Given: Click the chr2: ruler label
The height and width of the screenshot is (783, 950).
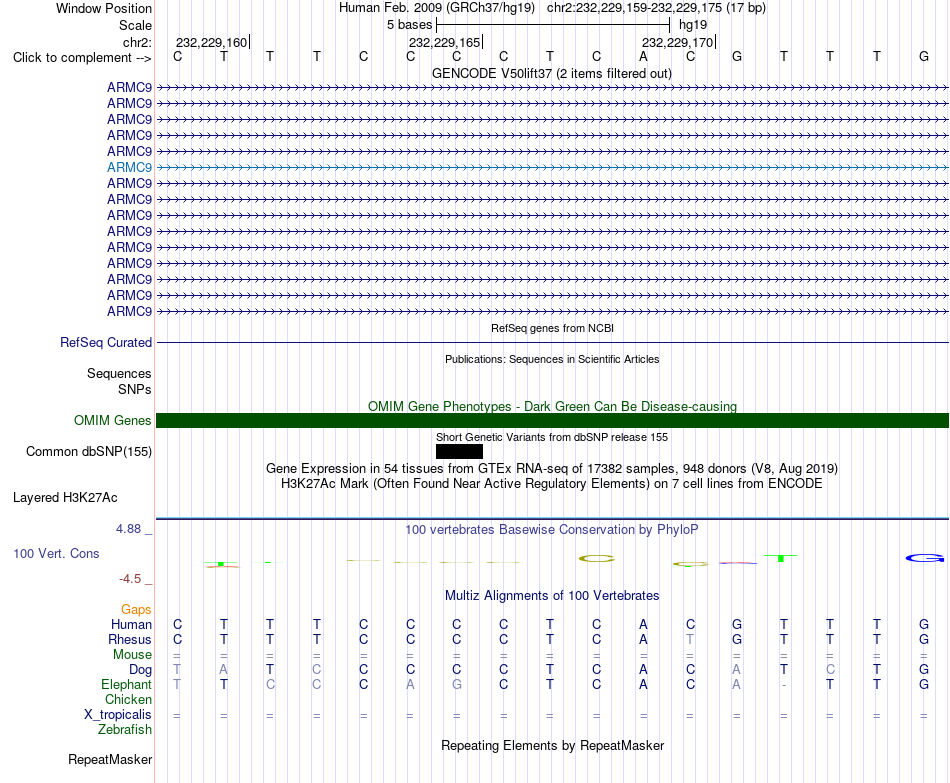Looking at the screenshot, I should [x=137, y=42].
